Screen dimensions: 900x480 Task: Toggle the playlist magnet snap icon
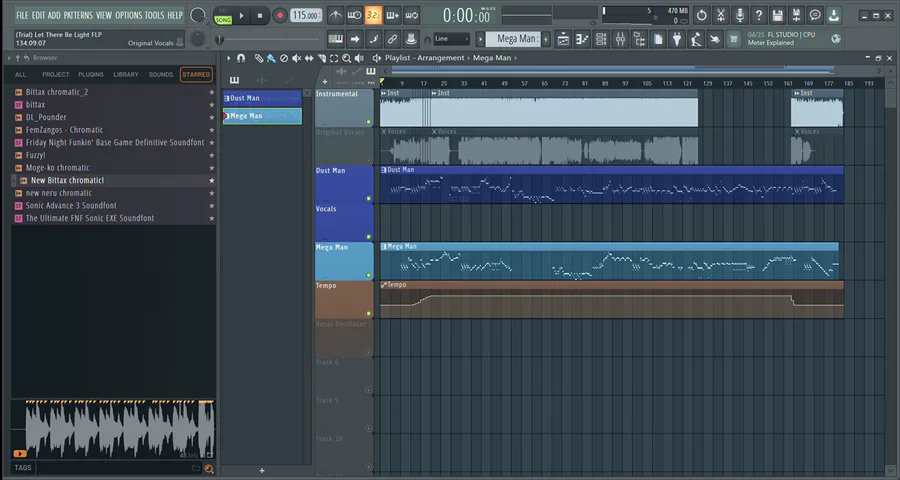click(241, 58)
